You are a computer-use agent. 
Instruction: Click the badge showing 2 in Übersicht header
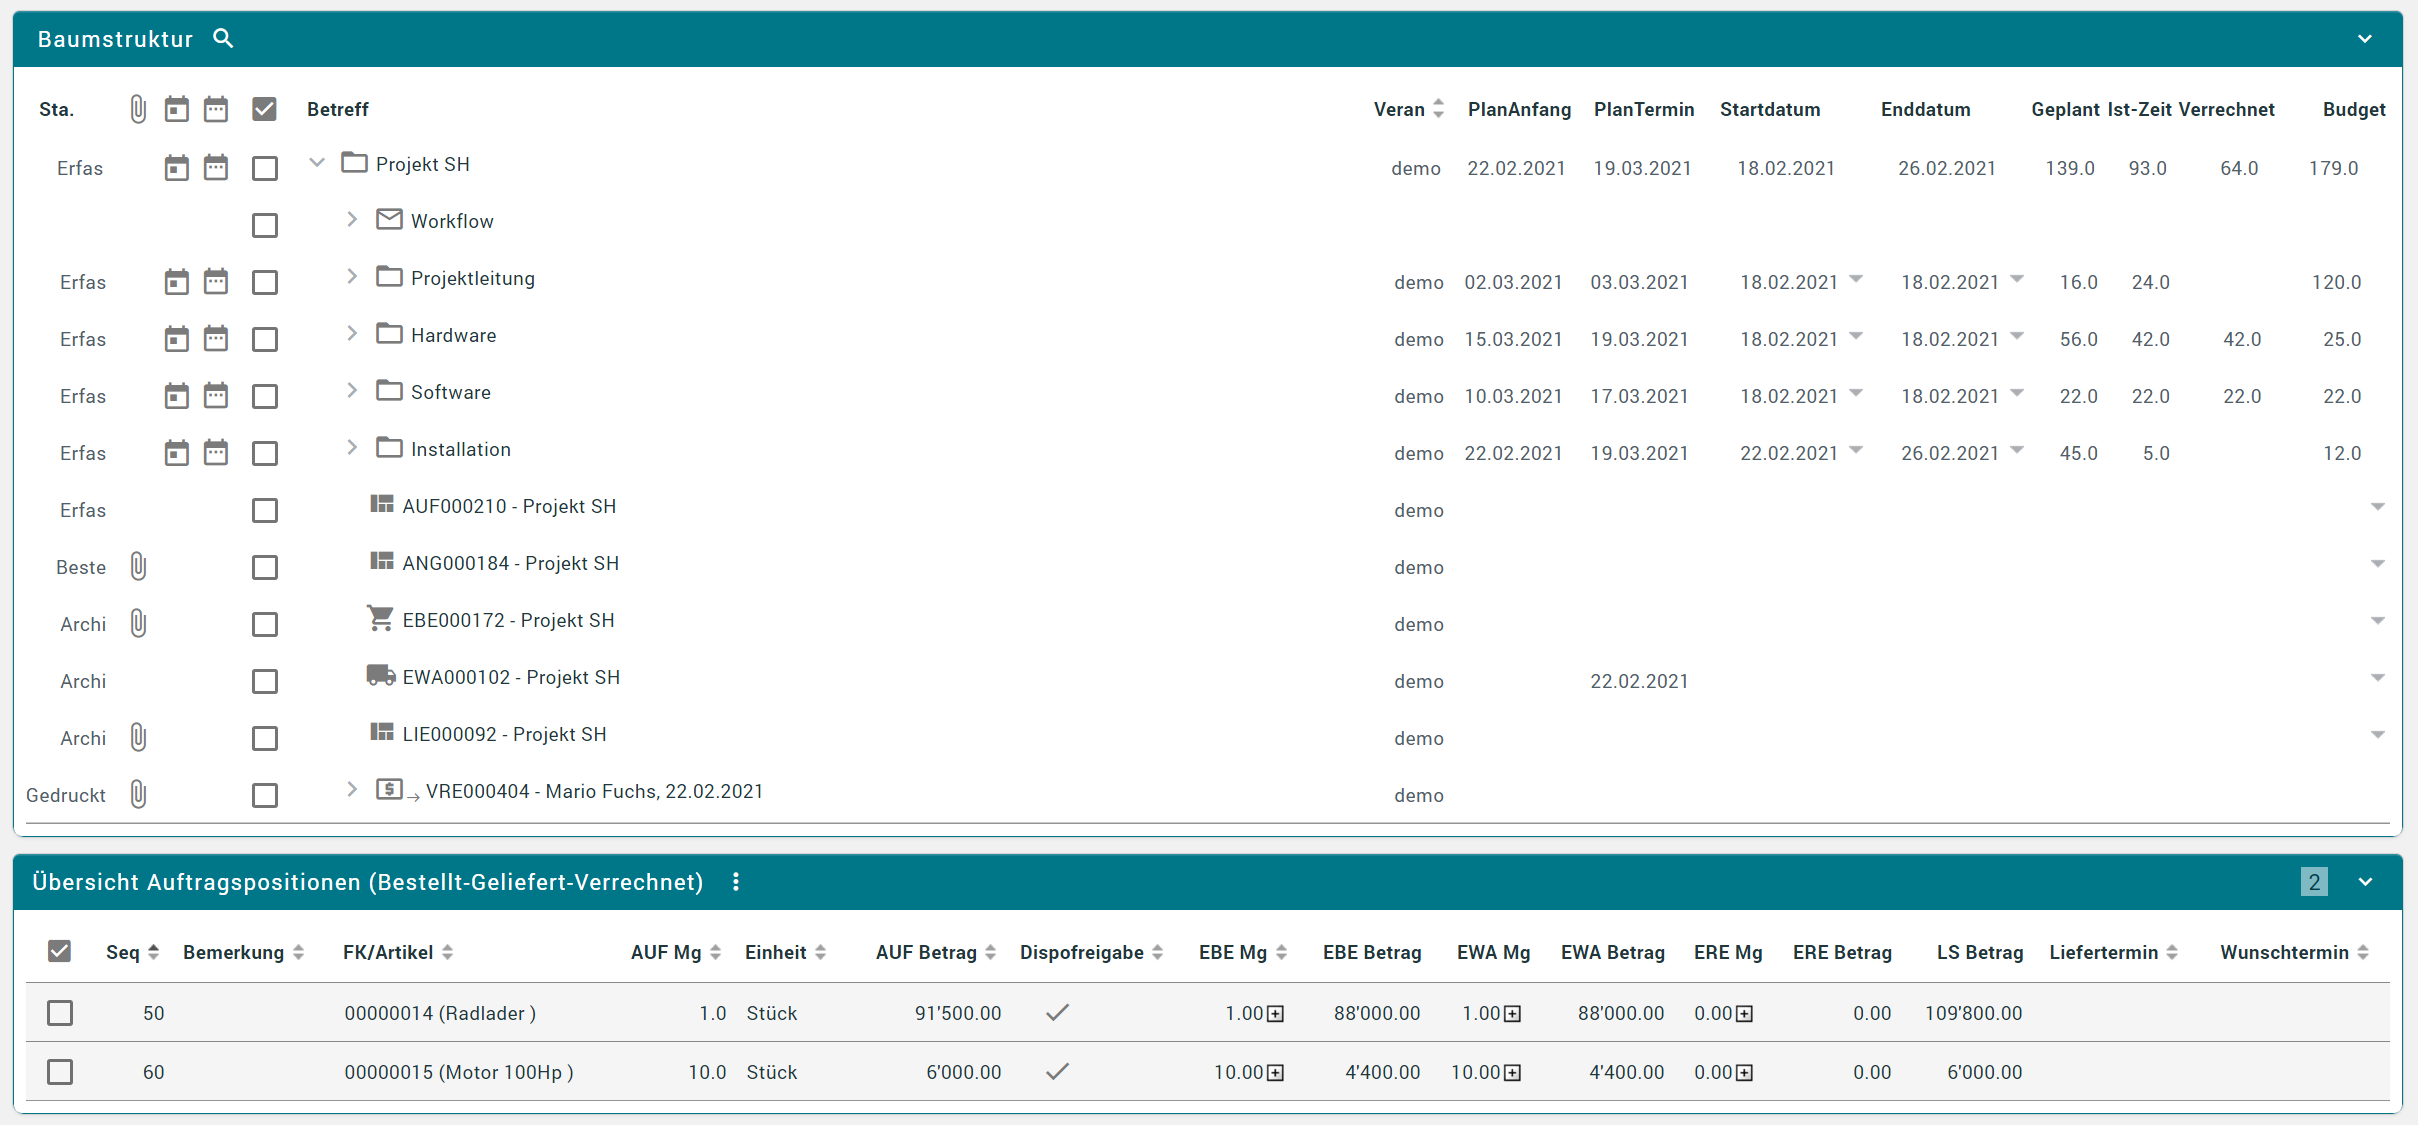[x=2313, y=882]
